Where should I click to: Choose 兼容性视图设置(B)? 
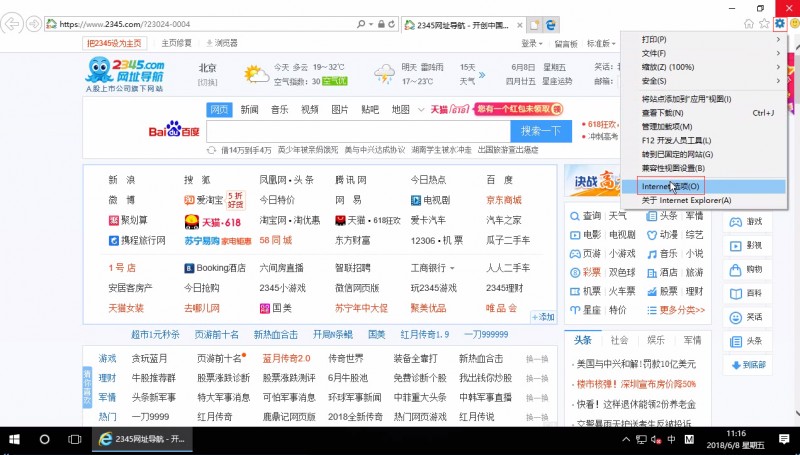[703, 168]
